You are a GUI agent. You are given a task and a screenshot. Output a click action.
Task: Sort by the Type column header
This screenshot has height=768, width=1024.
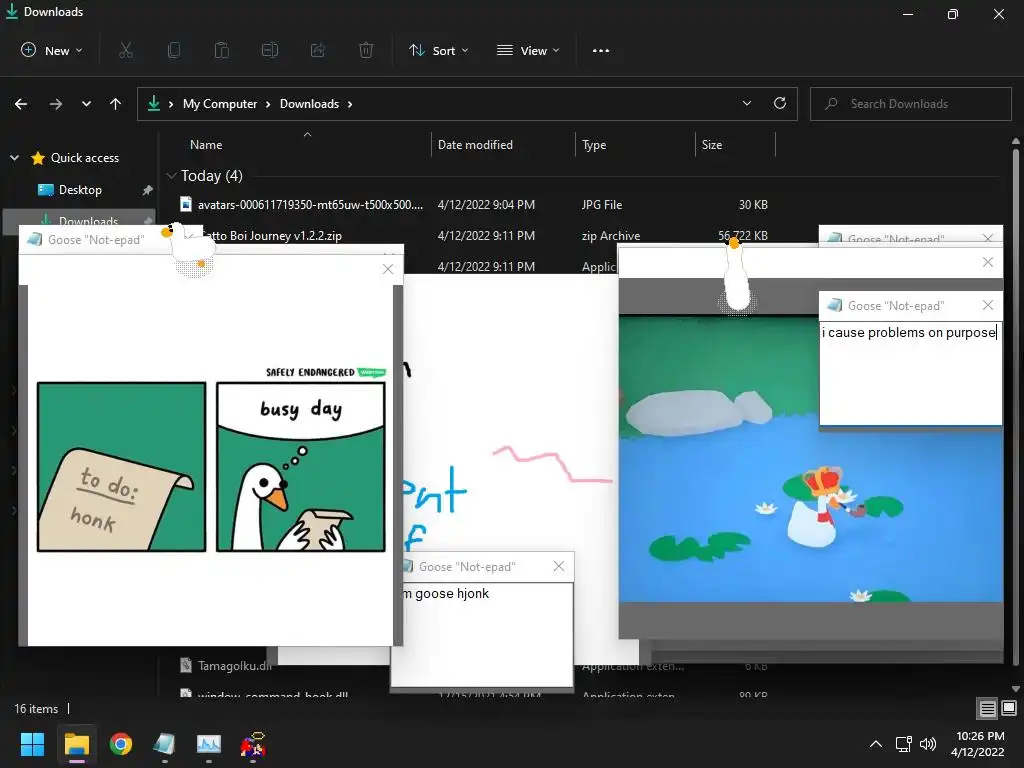594,145
